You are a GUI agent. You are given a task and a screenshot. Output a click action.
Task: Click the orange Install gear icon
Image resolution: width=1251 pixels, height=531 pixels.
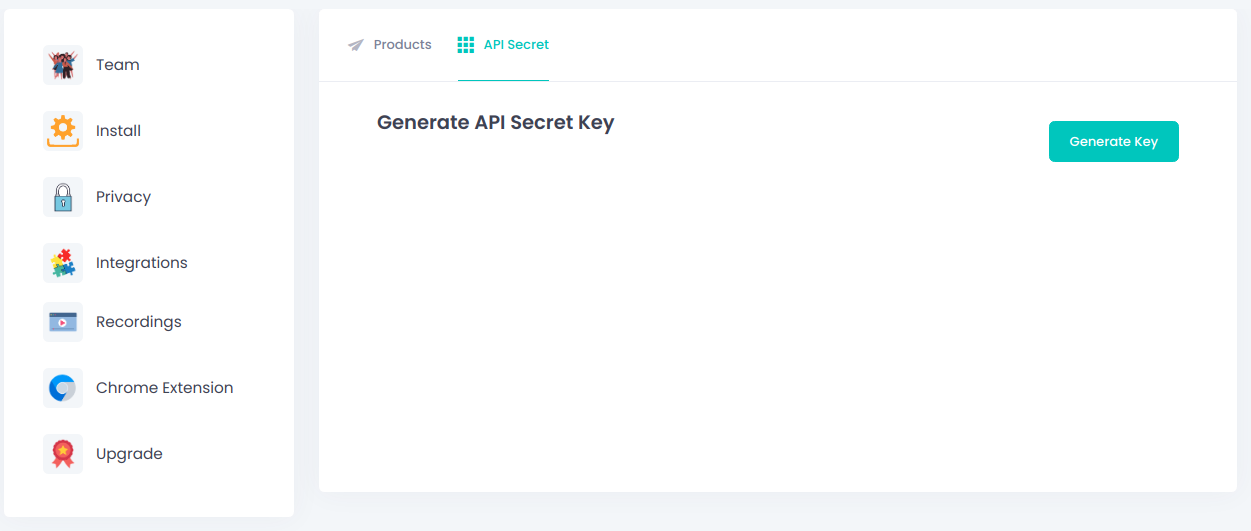click(x=63, y=131)
